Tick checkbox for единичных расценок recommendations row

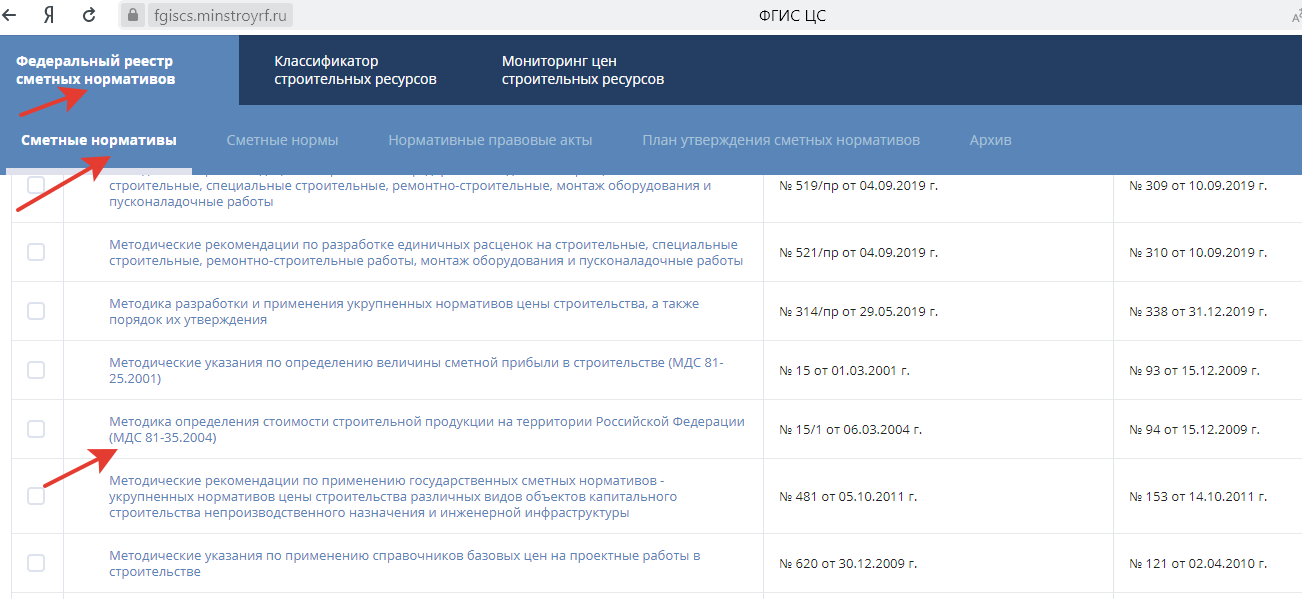tap(36, 252)
